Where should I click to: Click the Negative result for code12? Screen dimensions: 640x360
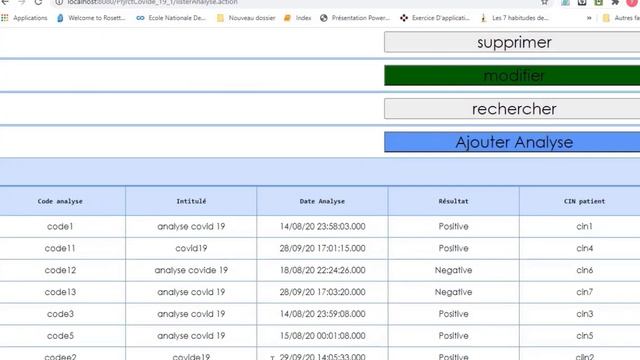click(x=453, y=270)
